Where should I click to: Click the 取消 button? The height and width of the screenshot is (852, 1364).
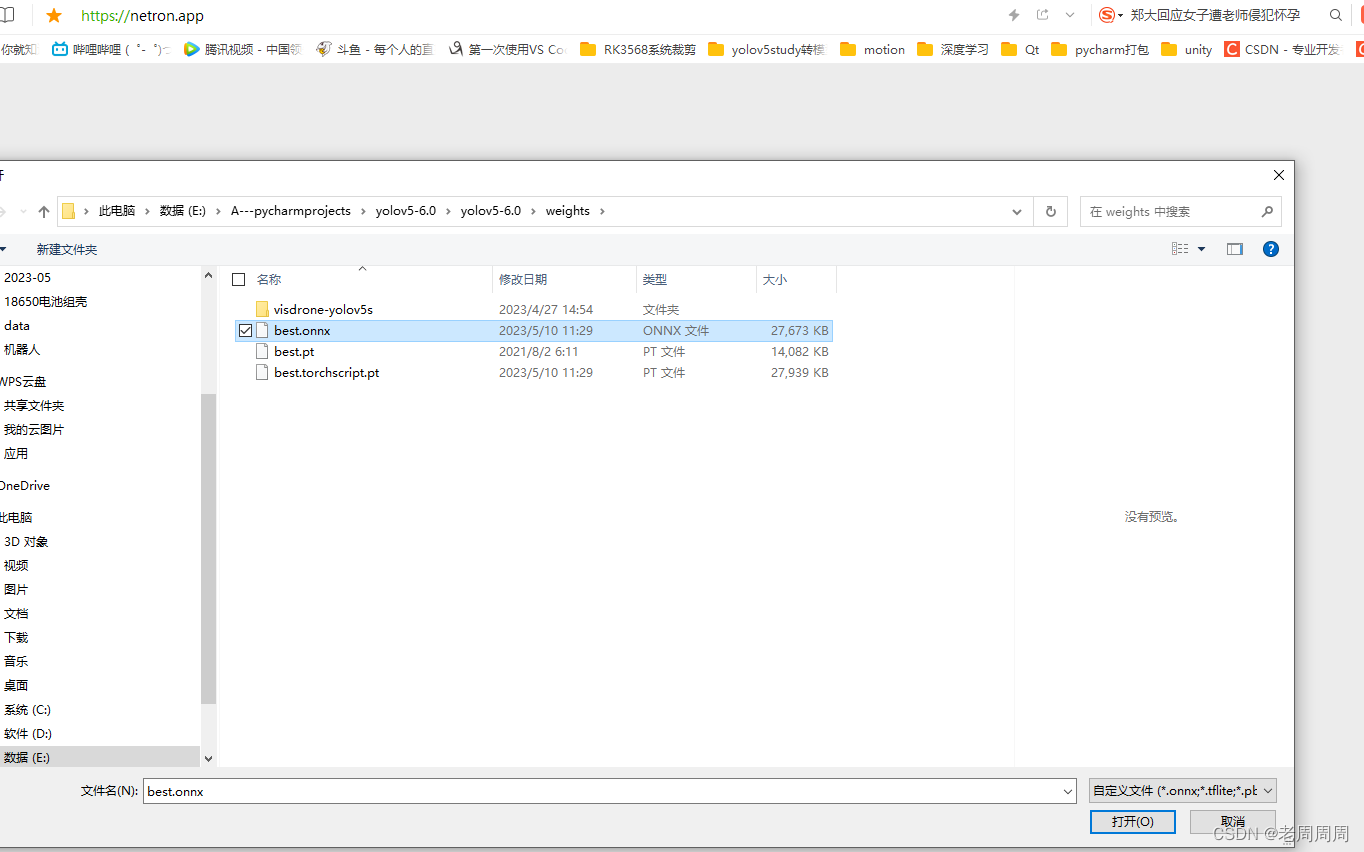point(1232,821)
